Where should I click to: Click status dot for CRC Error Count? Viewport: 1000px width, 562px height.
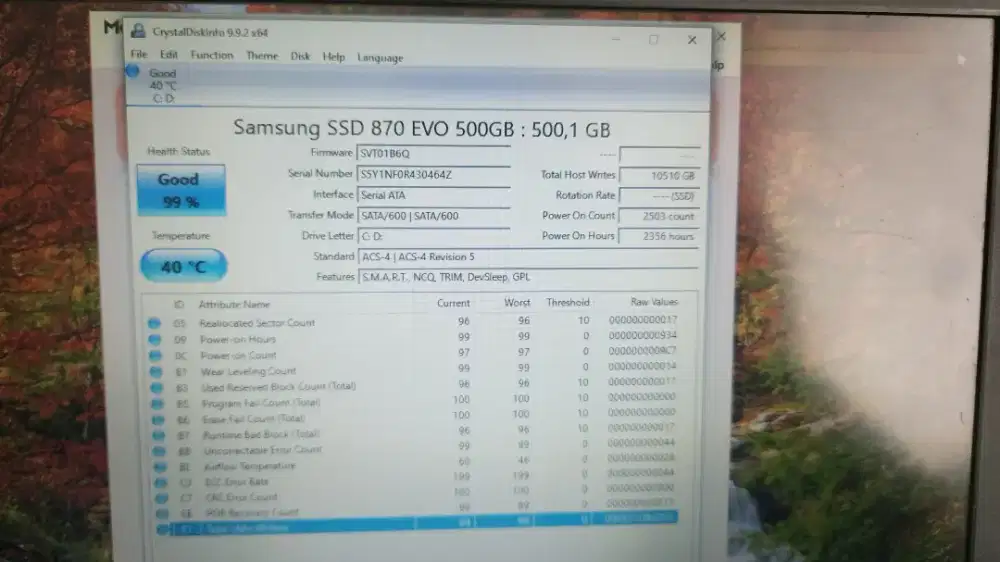[161, 498]
